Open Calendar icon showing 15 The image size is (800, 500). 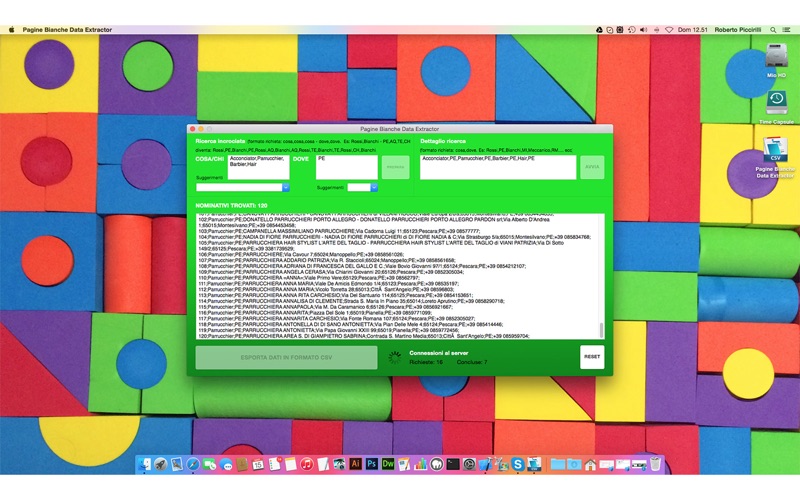click(258, 464)
